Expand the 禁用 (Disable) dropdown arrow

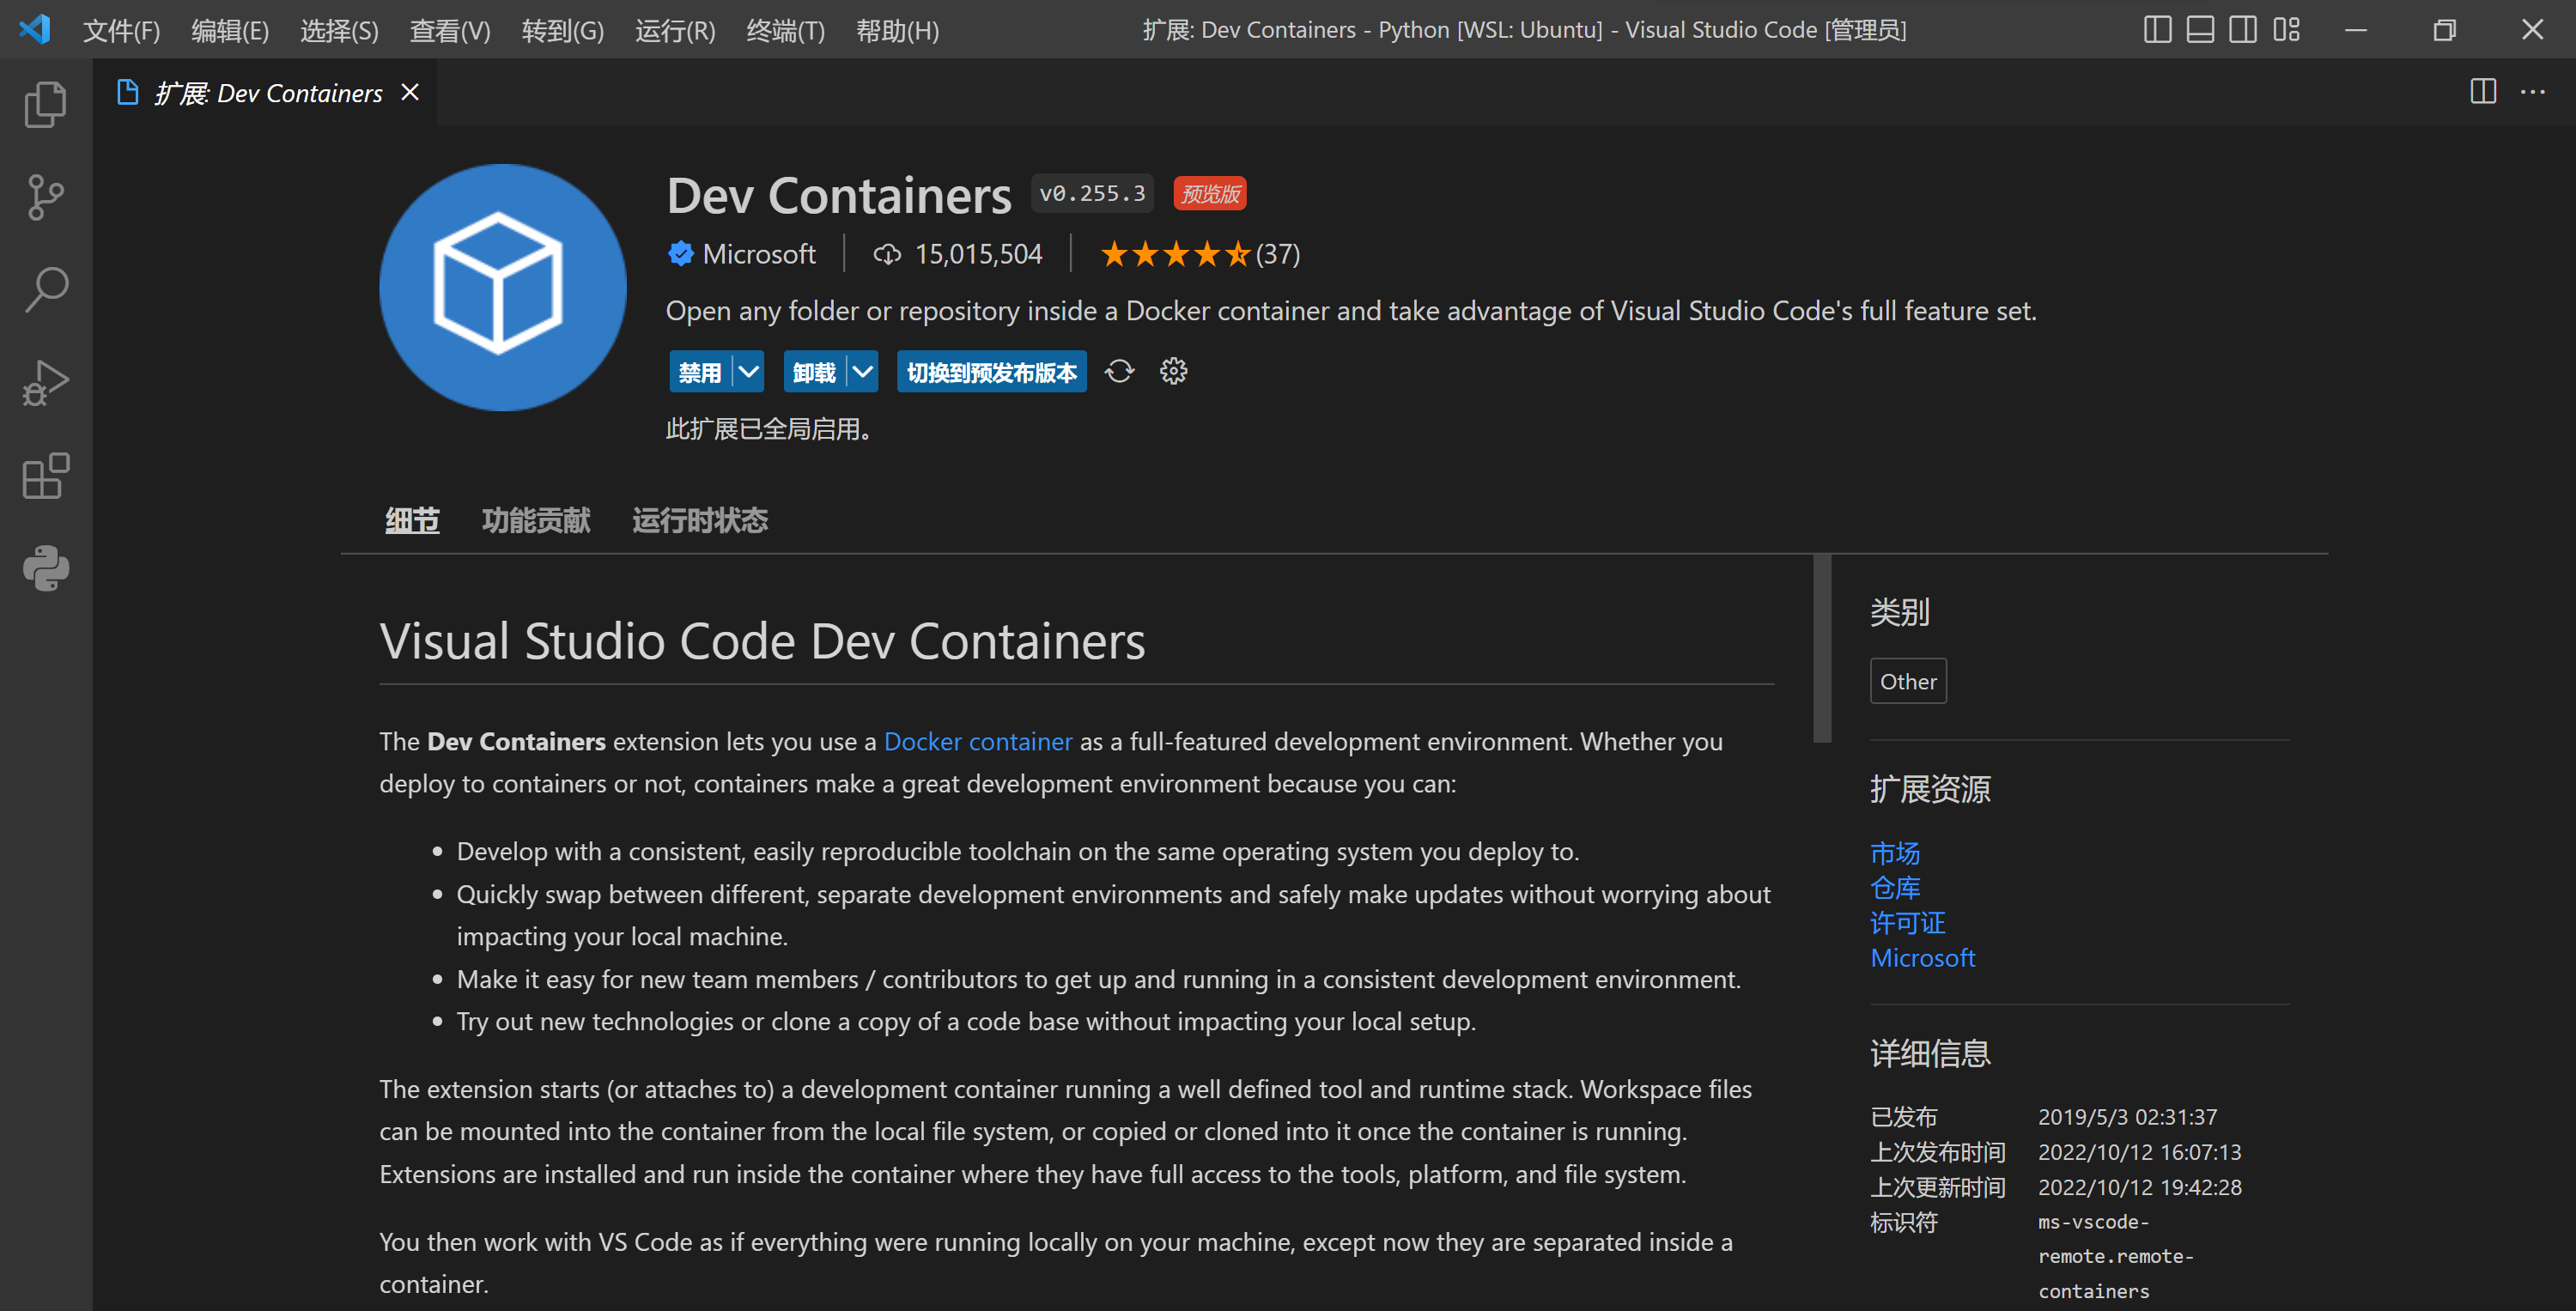[748, 372]
